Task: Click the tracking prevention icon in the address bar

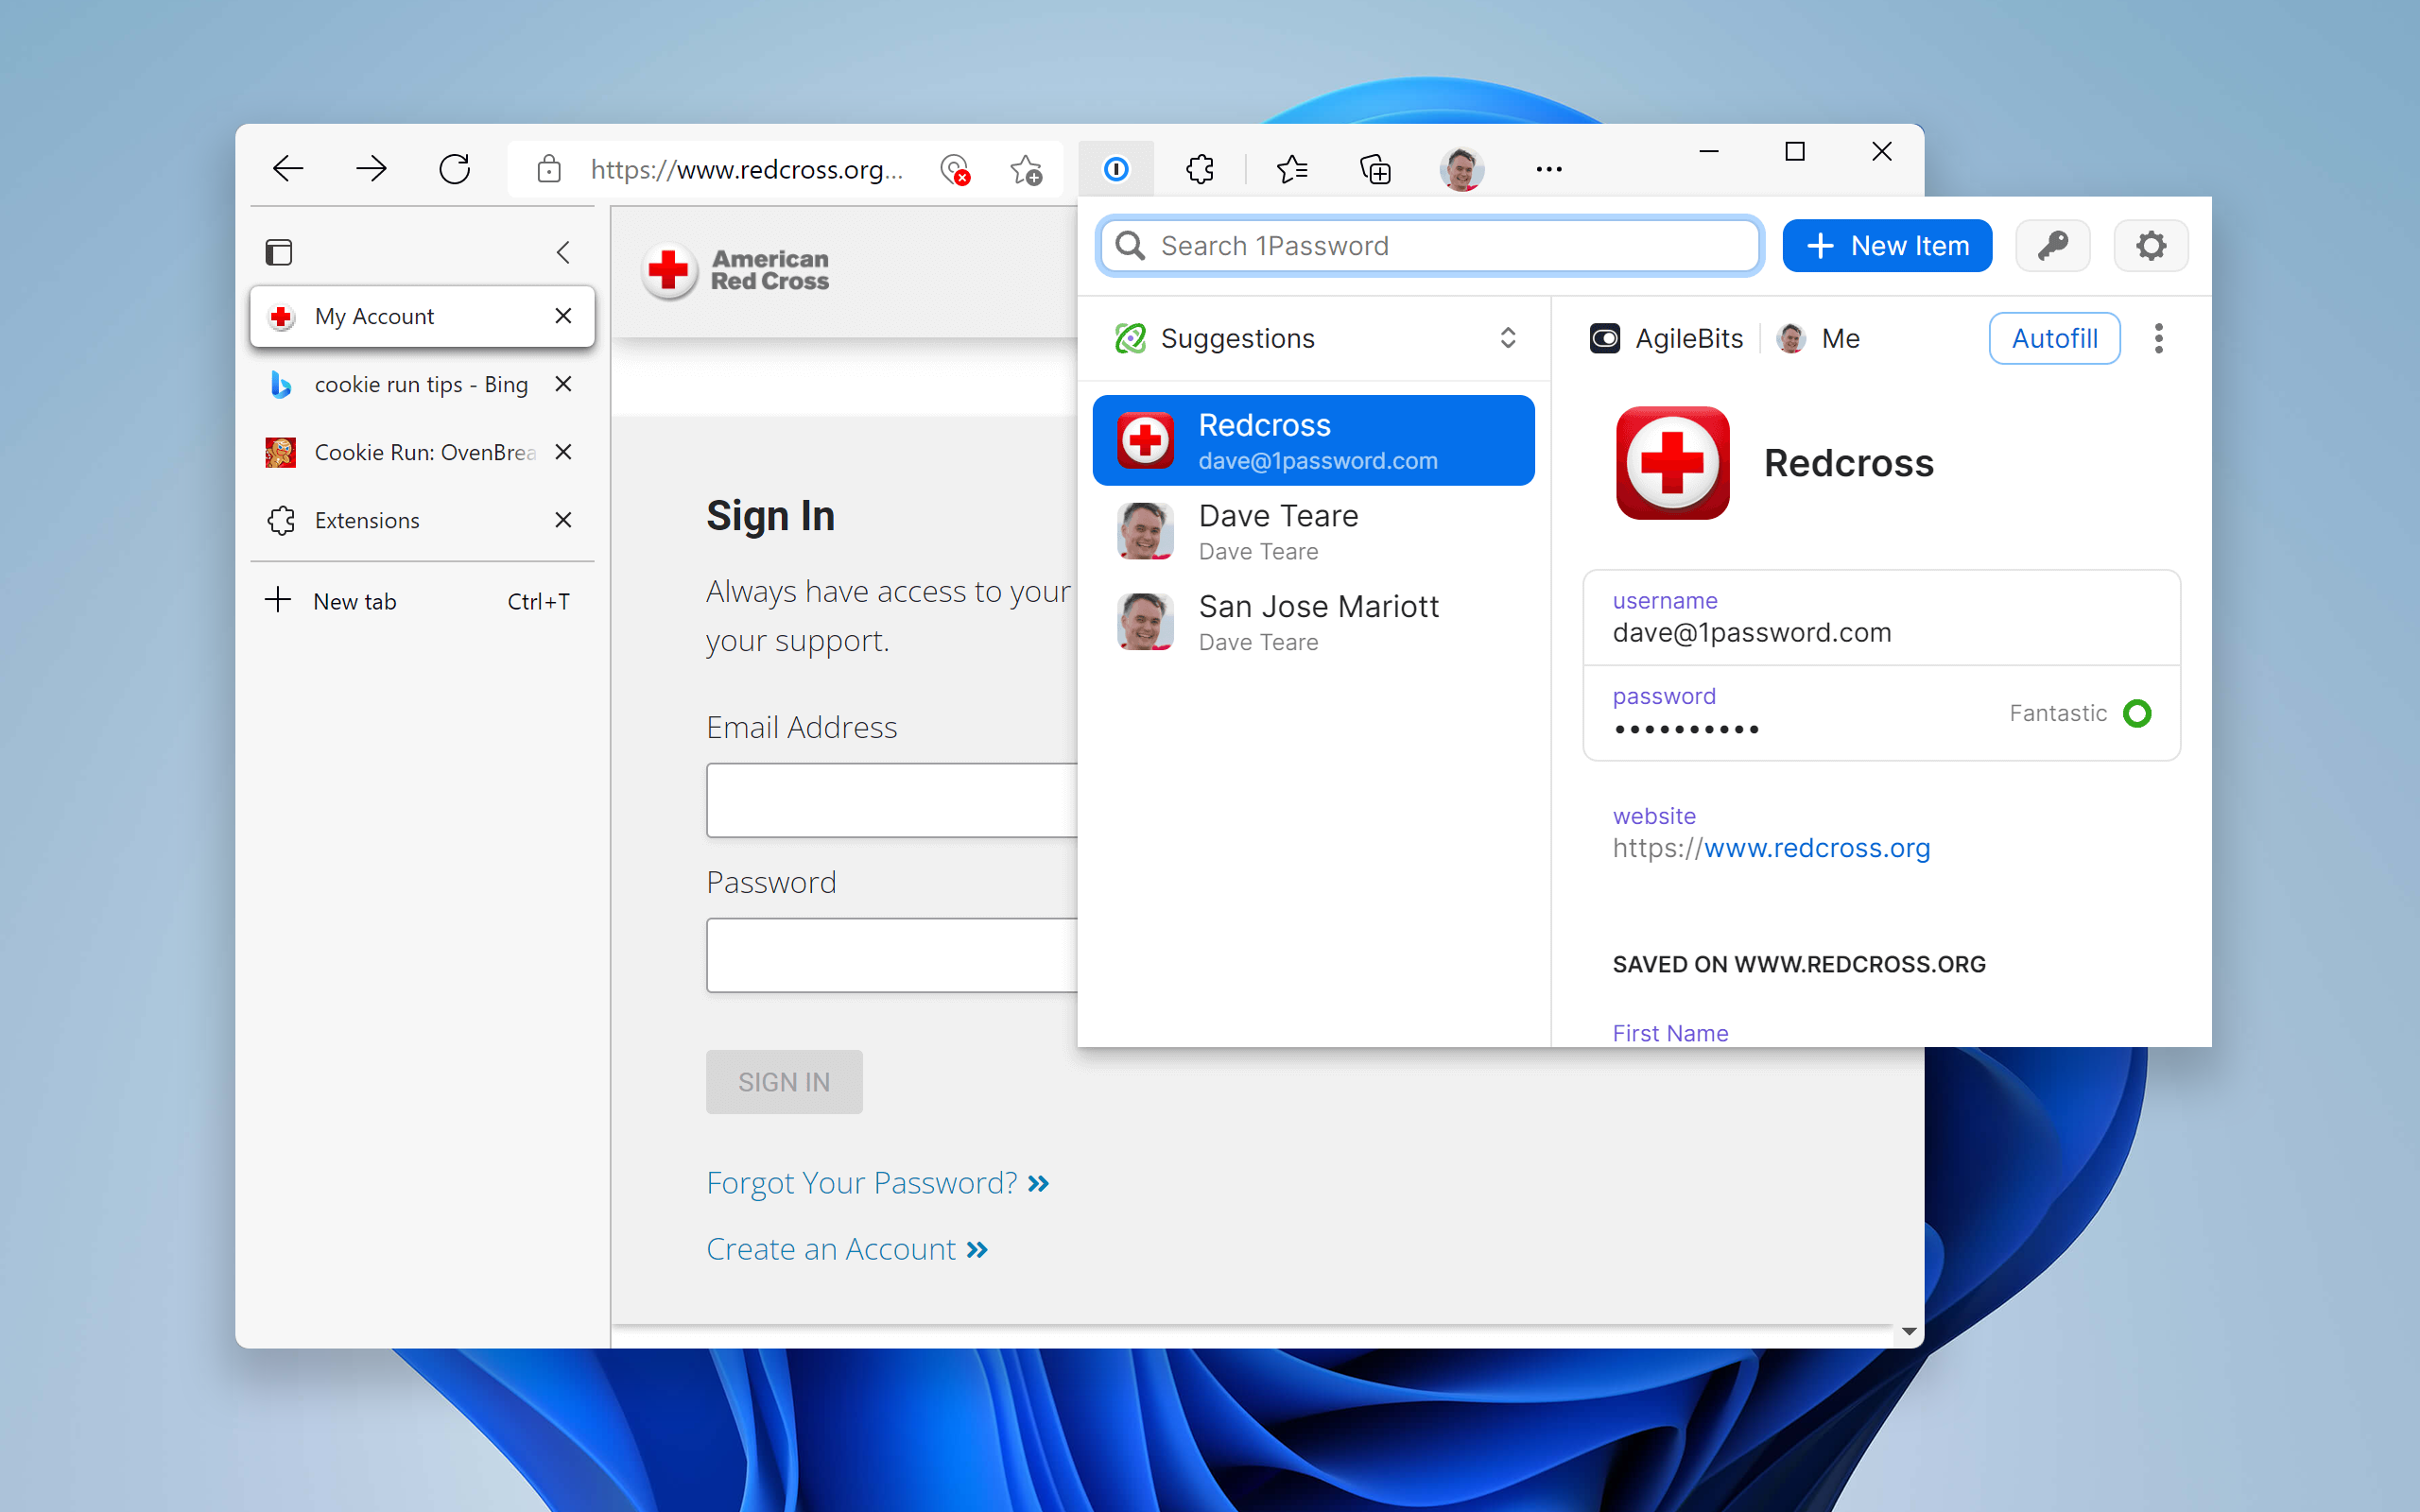Action: click(x=956, y=169)
